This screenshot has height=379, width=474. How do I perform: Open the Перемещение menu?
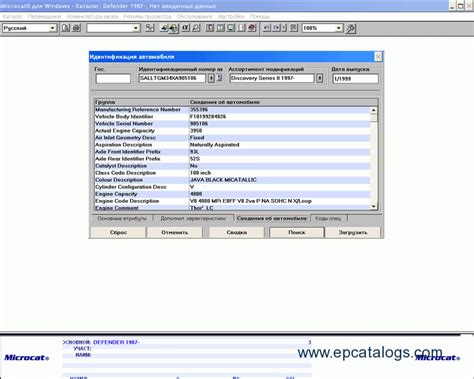click(44, 16)
